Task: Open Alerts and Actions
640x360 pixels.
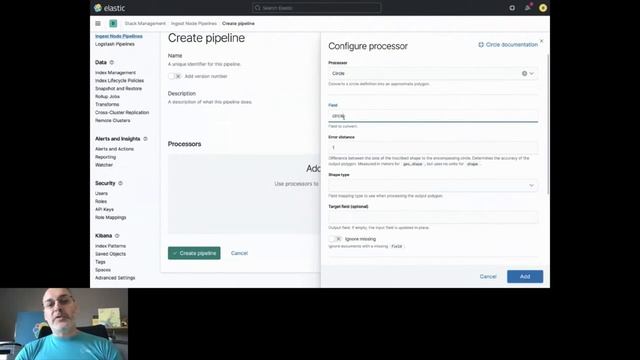Action: point(114,149)
